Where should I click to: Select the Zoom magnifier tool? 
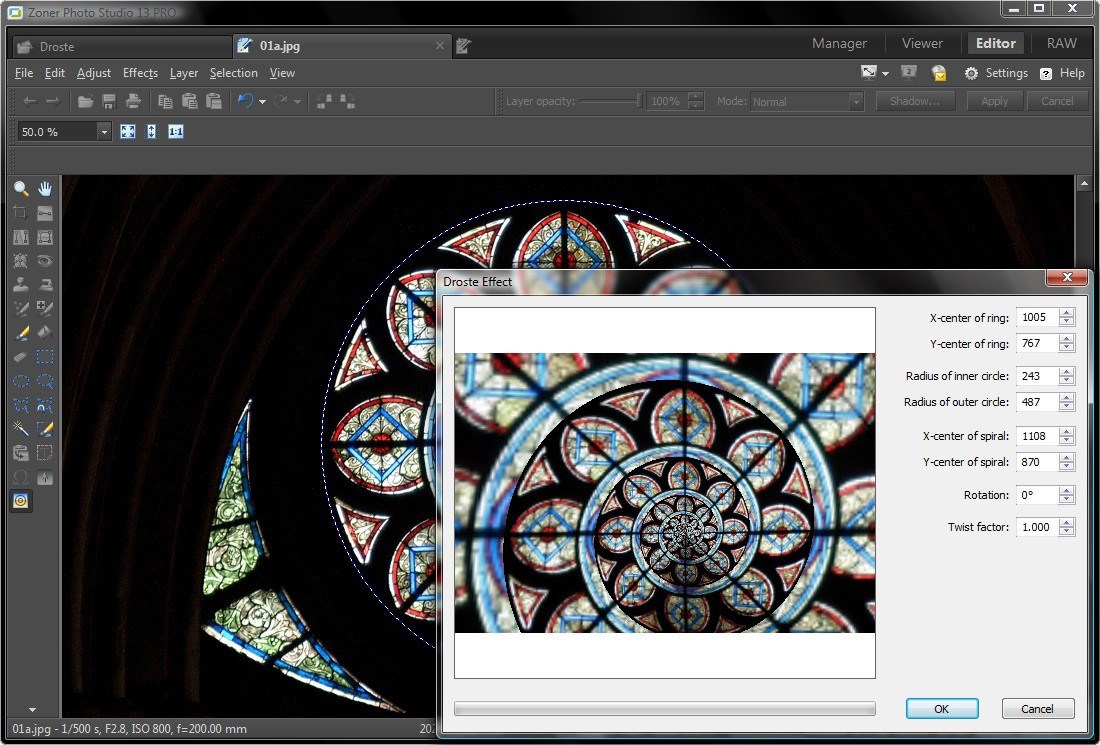point(20,188)
